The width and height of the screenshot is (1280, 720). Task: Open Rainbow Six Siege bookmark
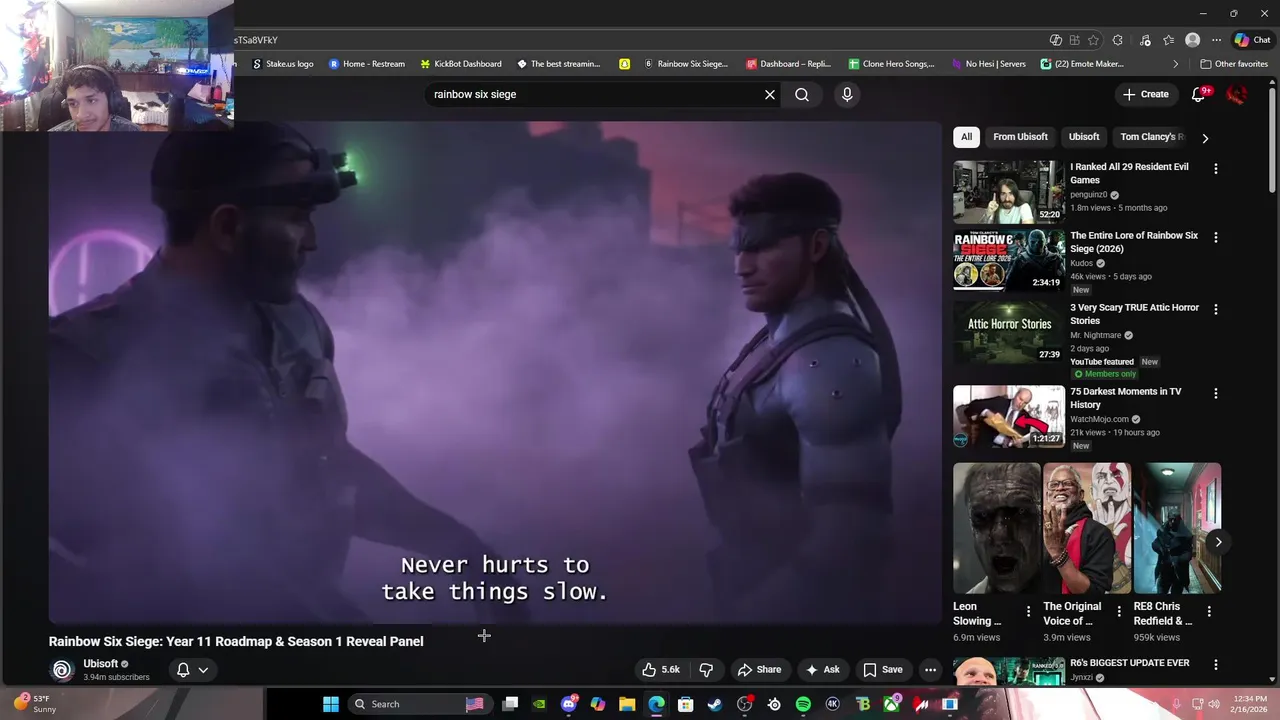[686, 64]
